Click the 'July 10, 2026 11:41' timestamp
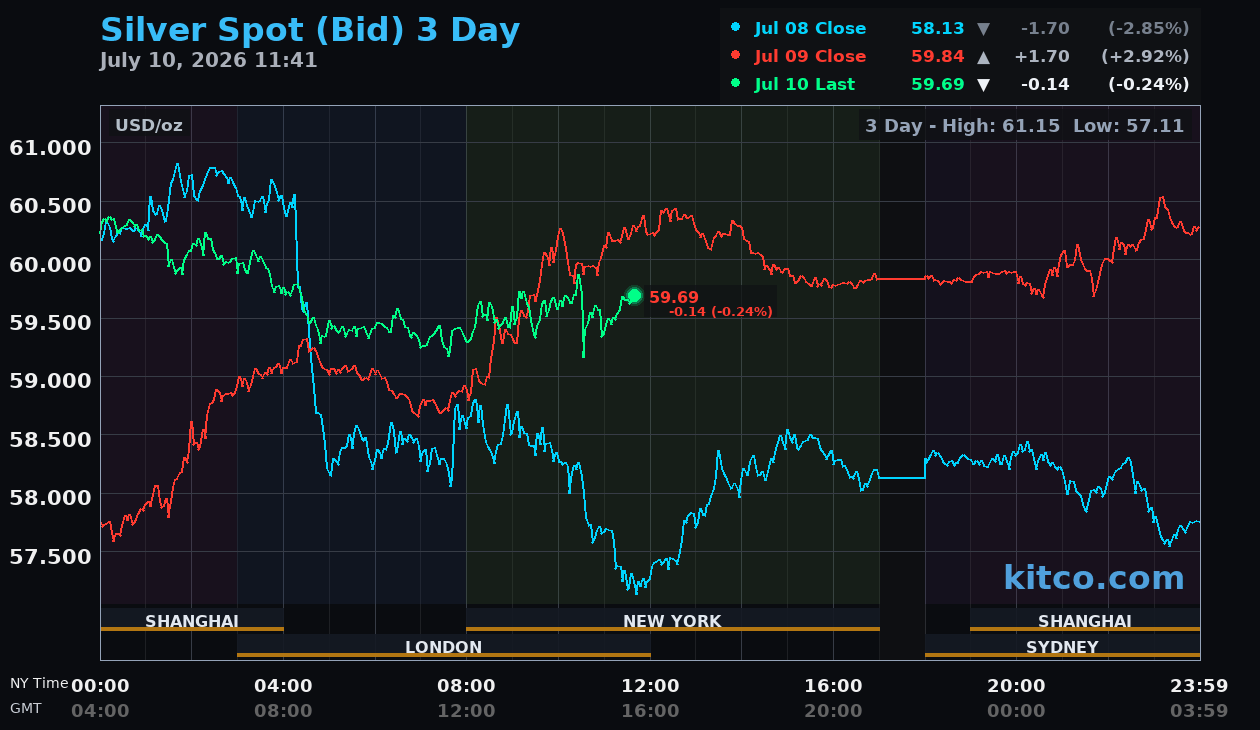 [x=208, y=61]
